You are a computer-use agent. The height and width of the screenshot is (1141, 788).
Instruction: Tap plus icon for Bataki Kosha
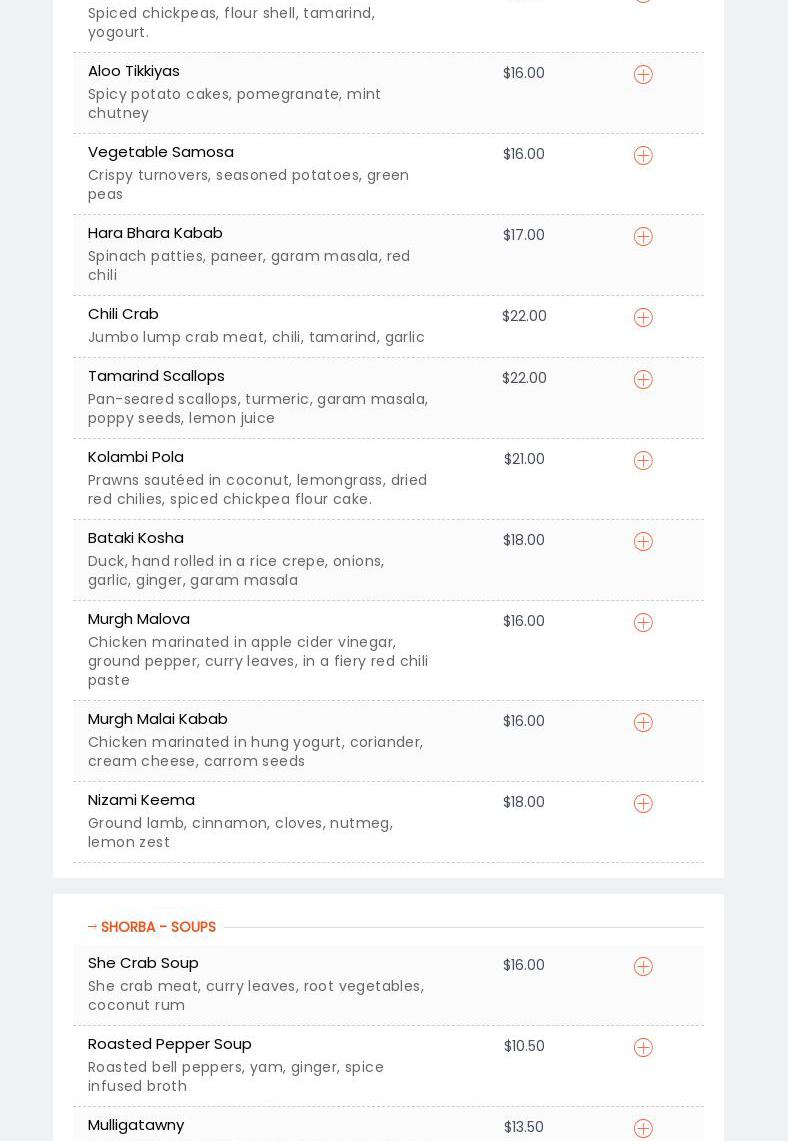pyautogui.click(x=643, y=542)
